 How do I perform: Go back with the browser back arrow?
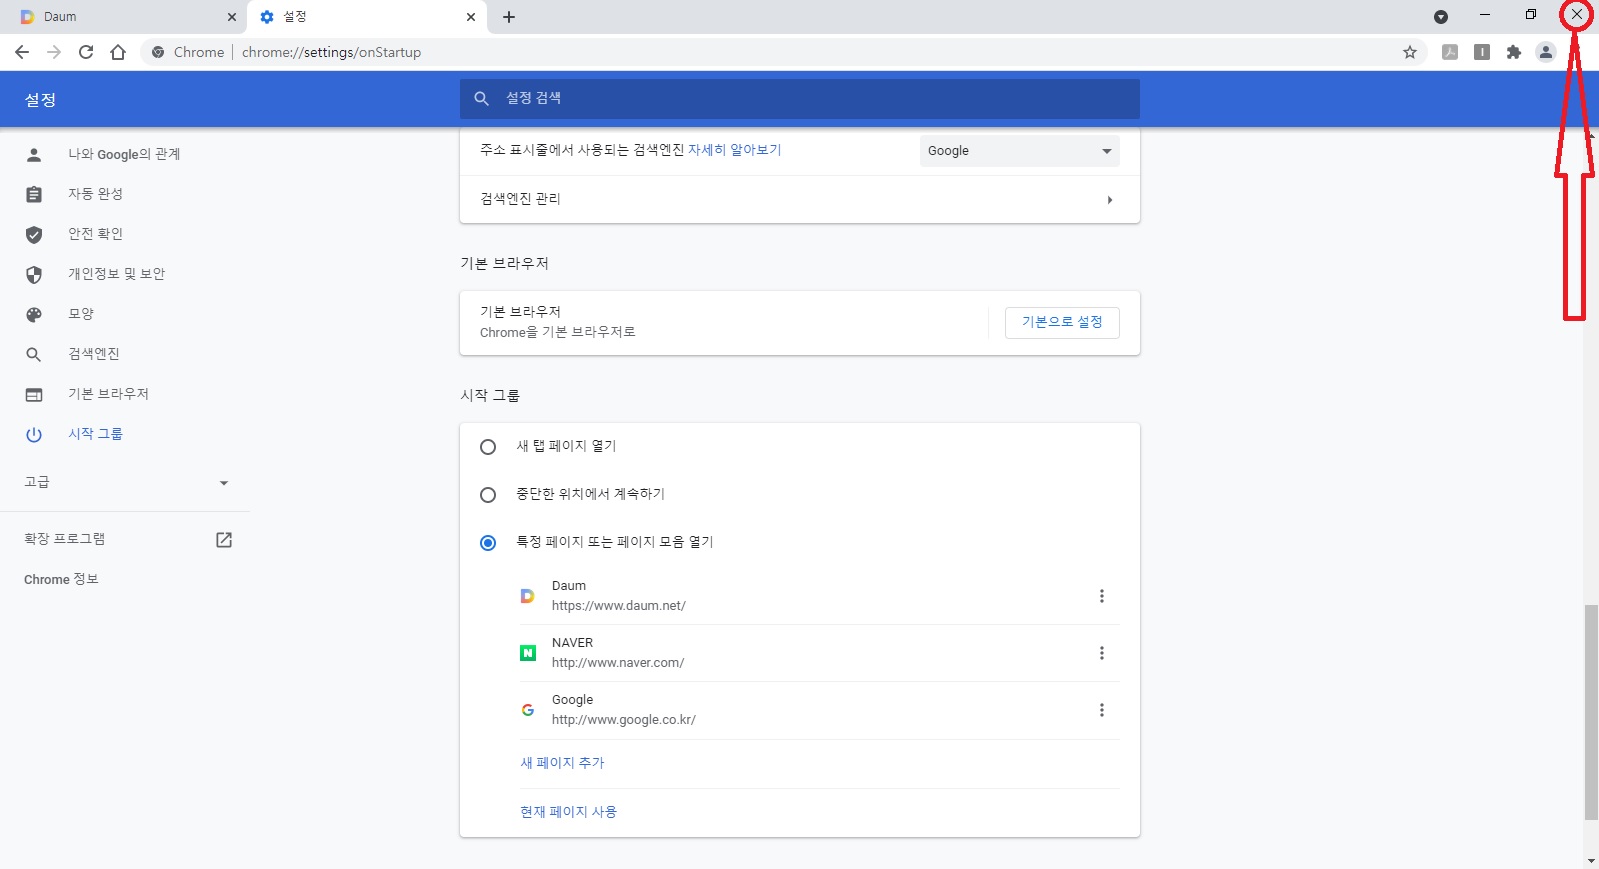(22, 52)
